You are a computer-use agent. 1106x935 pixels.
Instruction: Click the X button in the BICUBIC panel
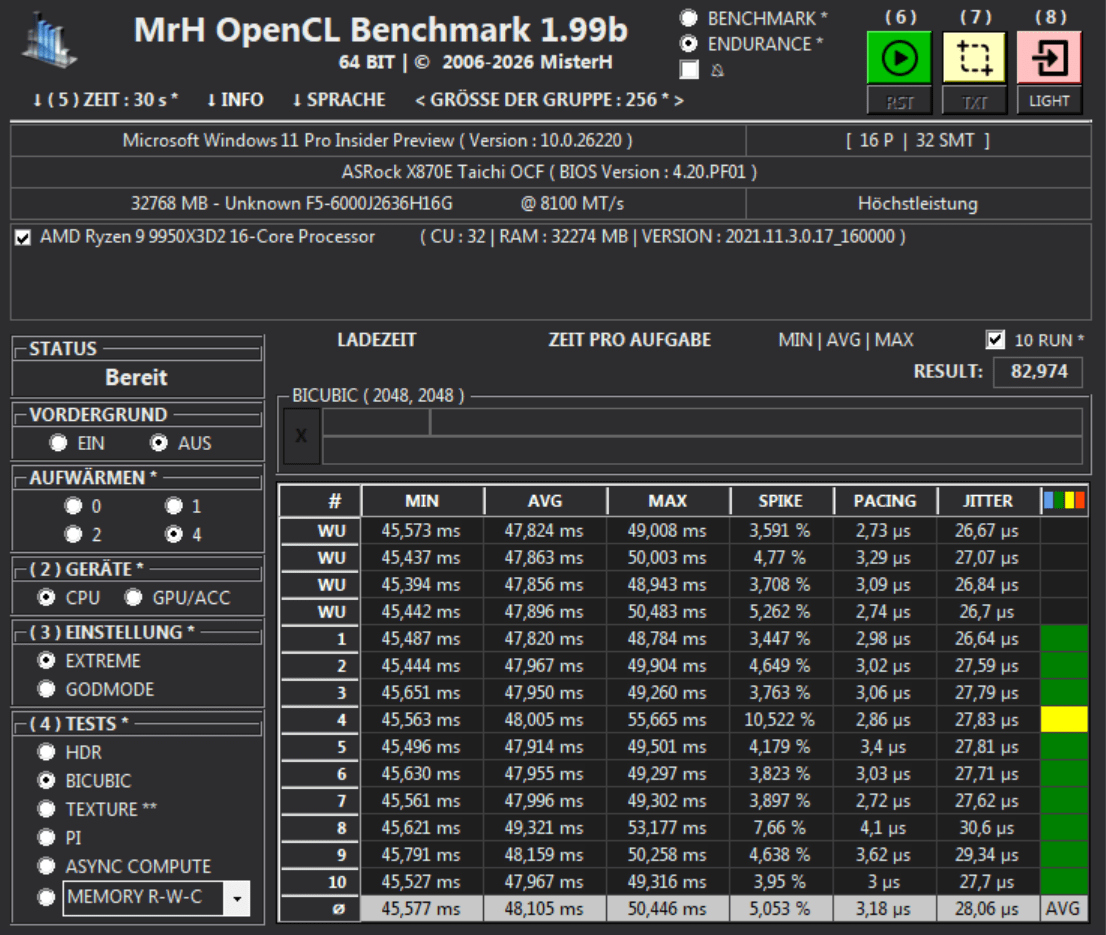pos(301,436)
